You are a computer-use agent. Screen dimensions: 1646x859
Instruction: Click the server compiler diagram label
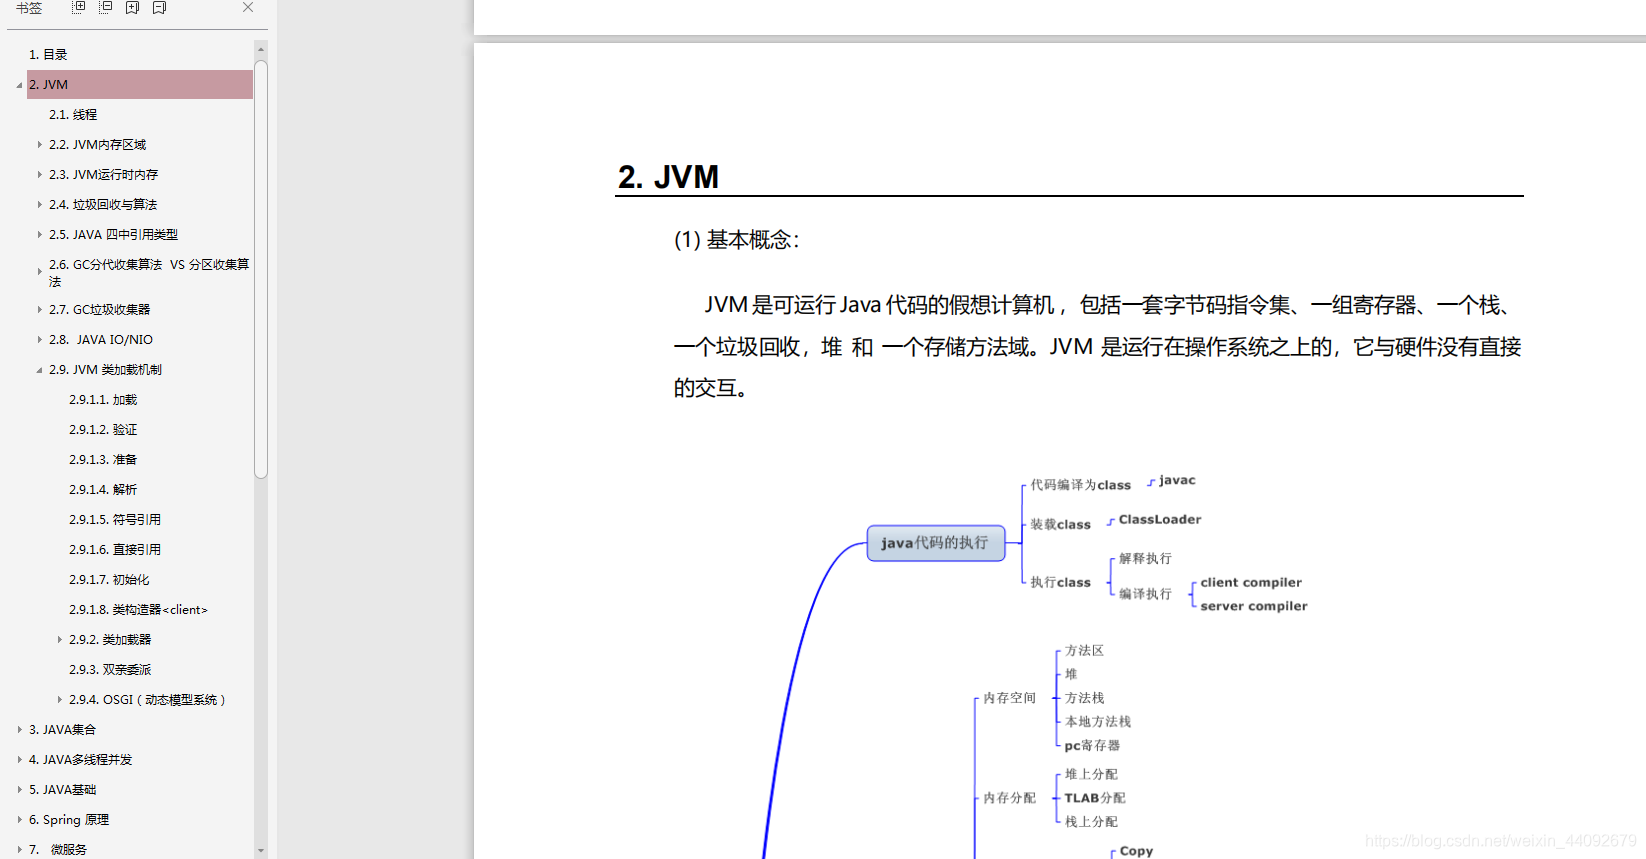pyautogui.click(x=1253, y=606)
